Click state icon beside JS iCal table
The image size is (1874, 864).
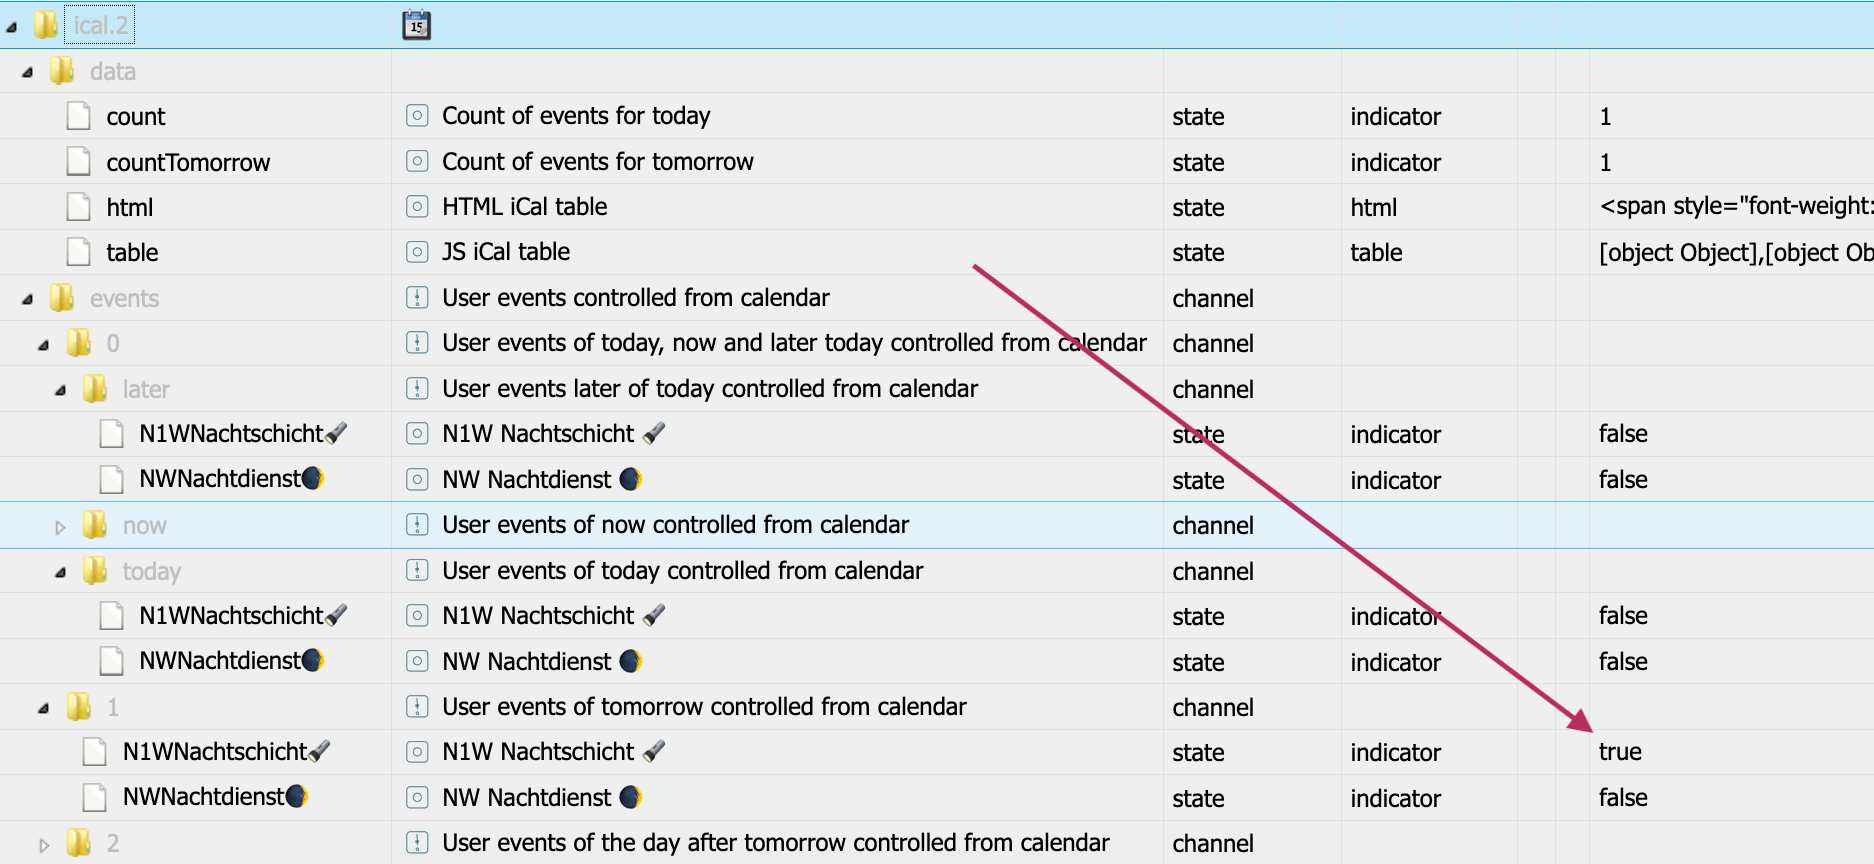417,252
